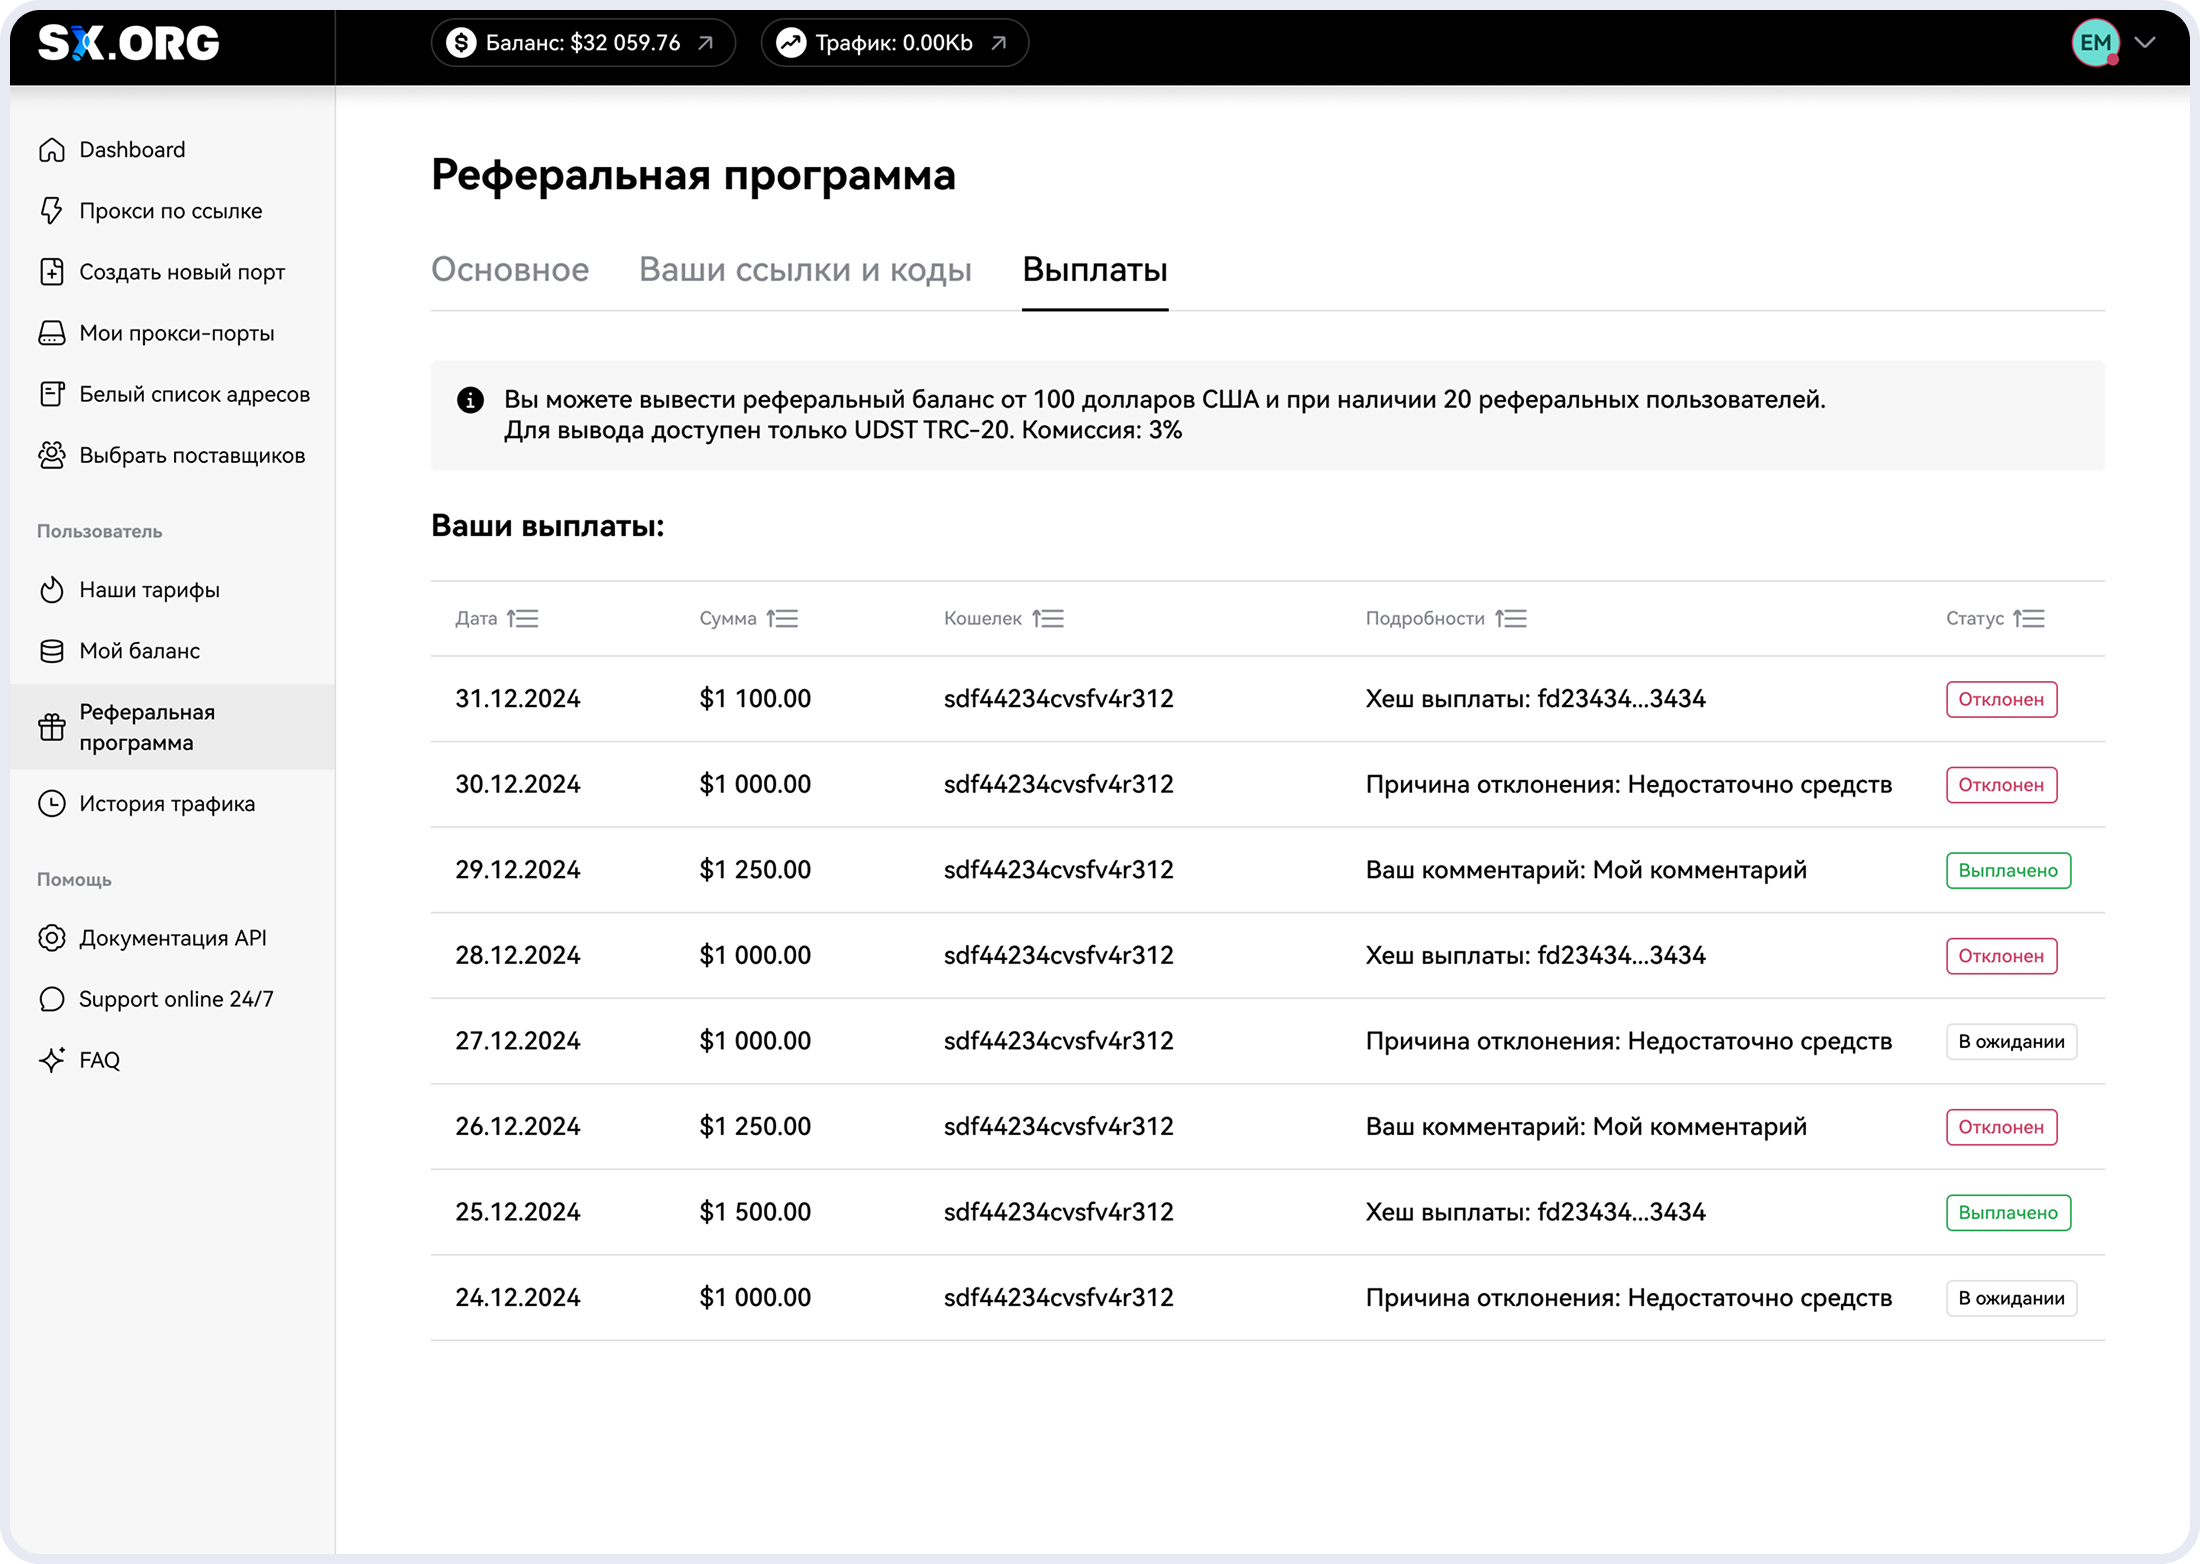Click the plus icon next to Создать новый порт
The height and width of the screenshot is (1564, 2200).
coord(52,272)
